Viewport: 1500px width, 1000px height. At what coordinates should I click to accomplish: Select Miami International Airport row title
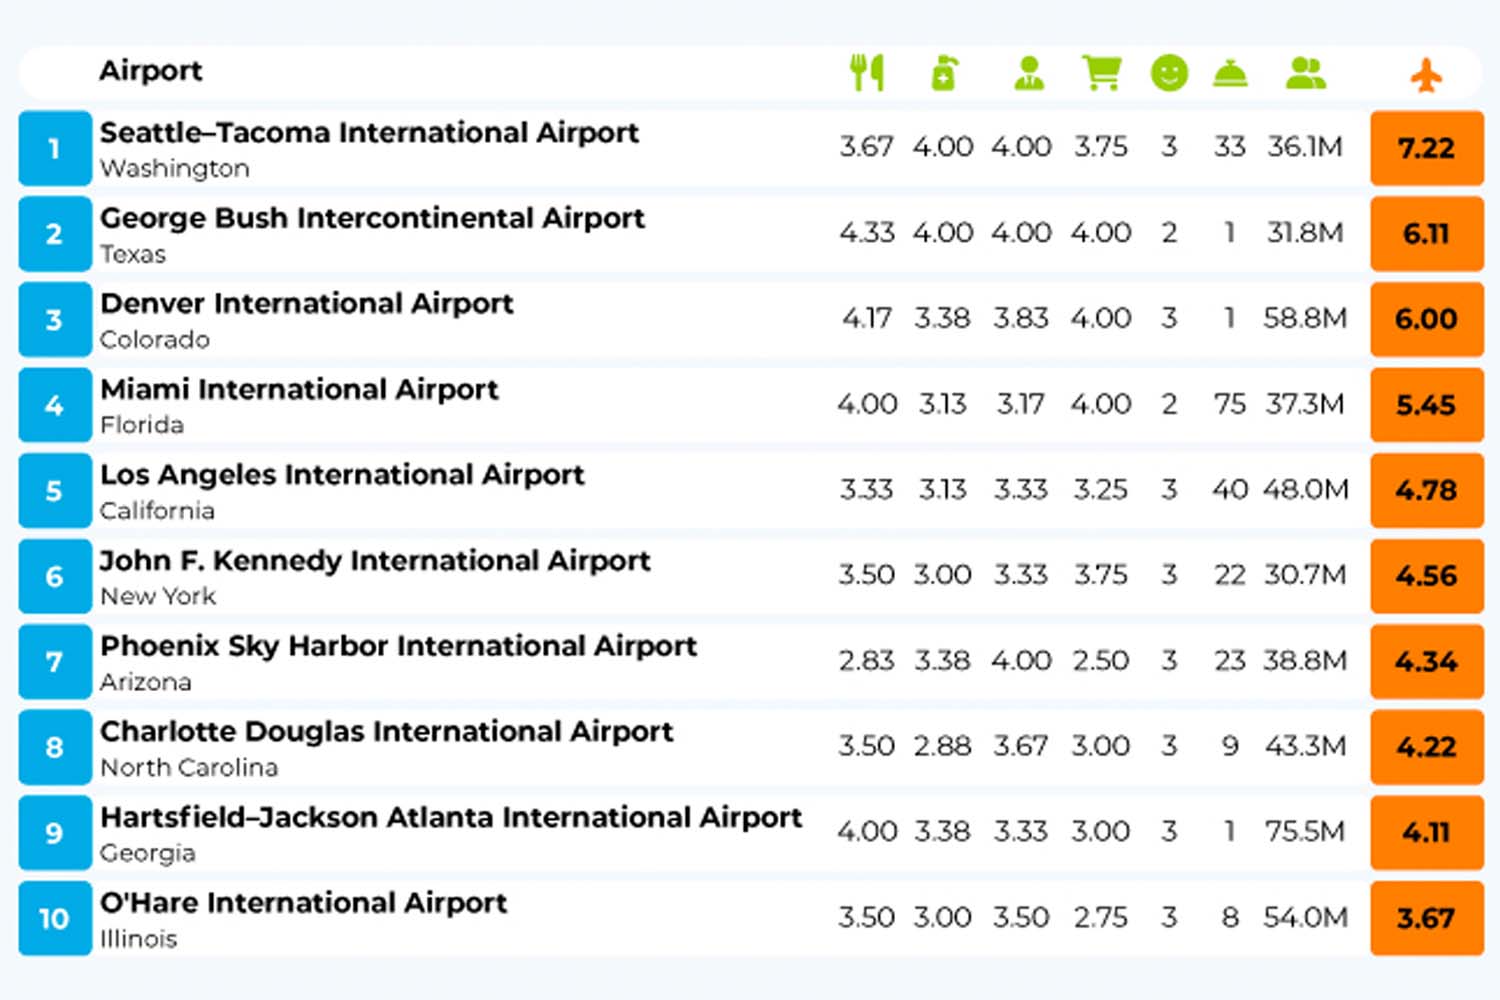(x=299, y=389)
